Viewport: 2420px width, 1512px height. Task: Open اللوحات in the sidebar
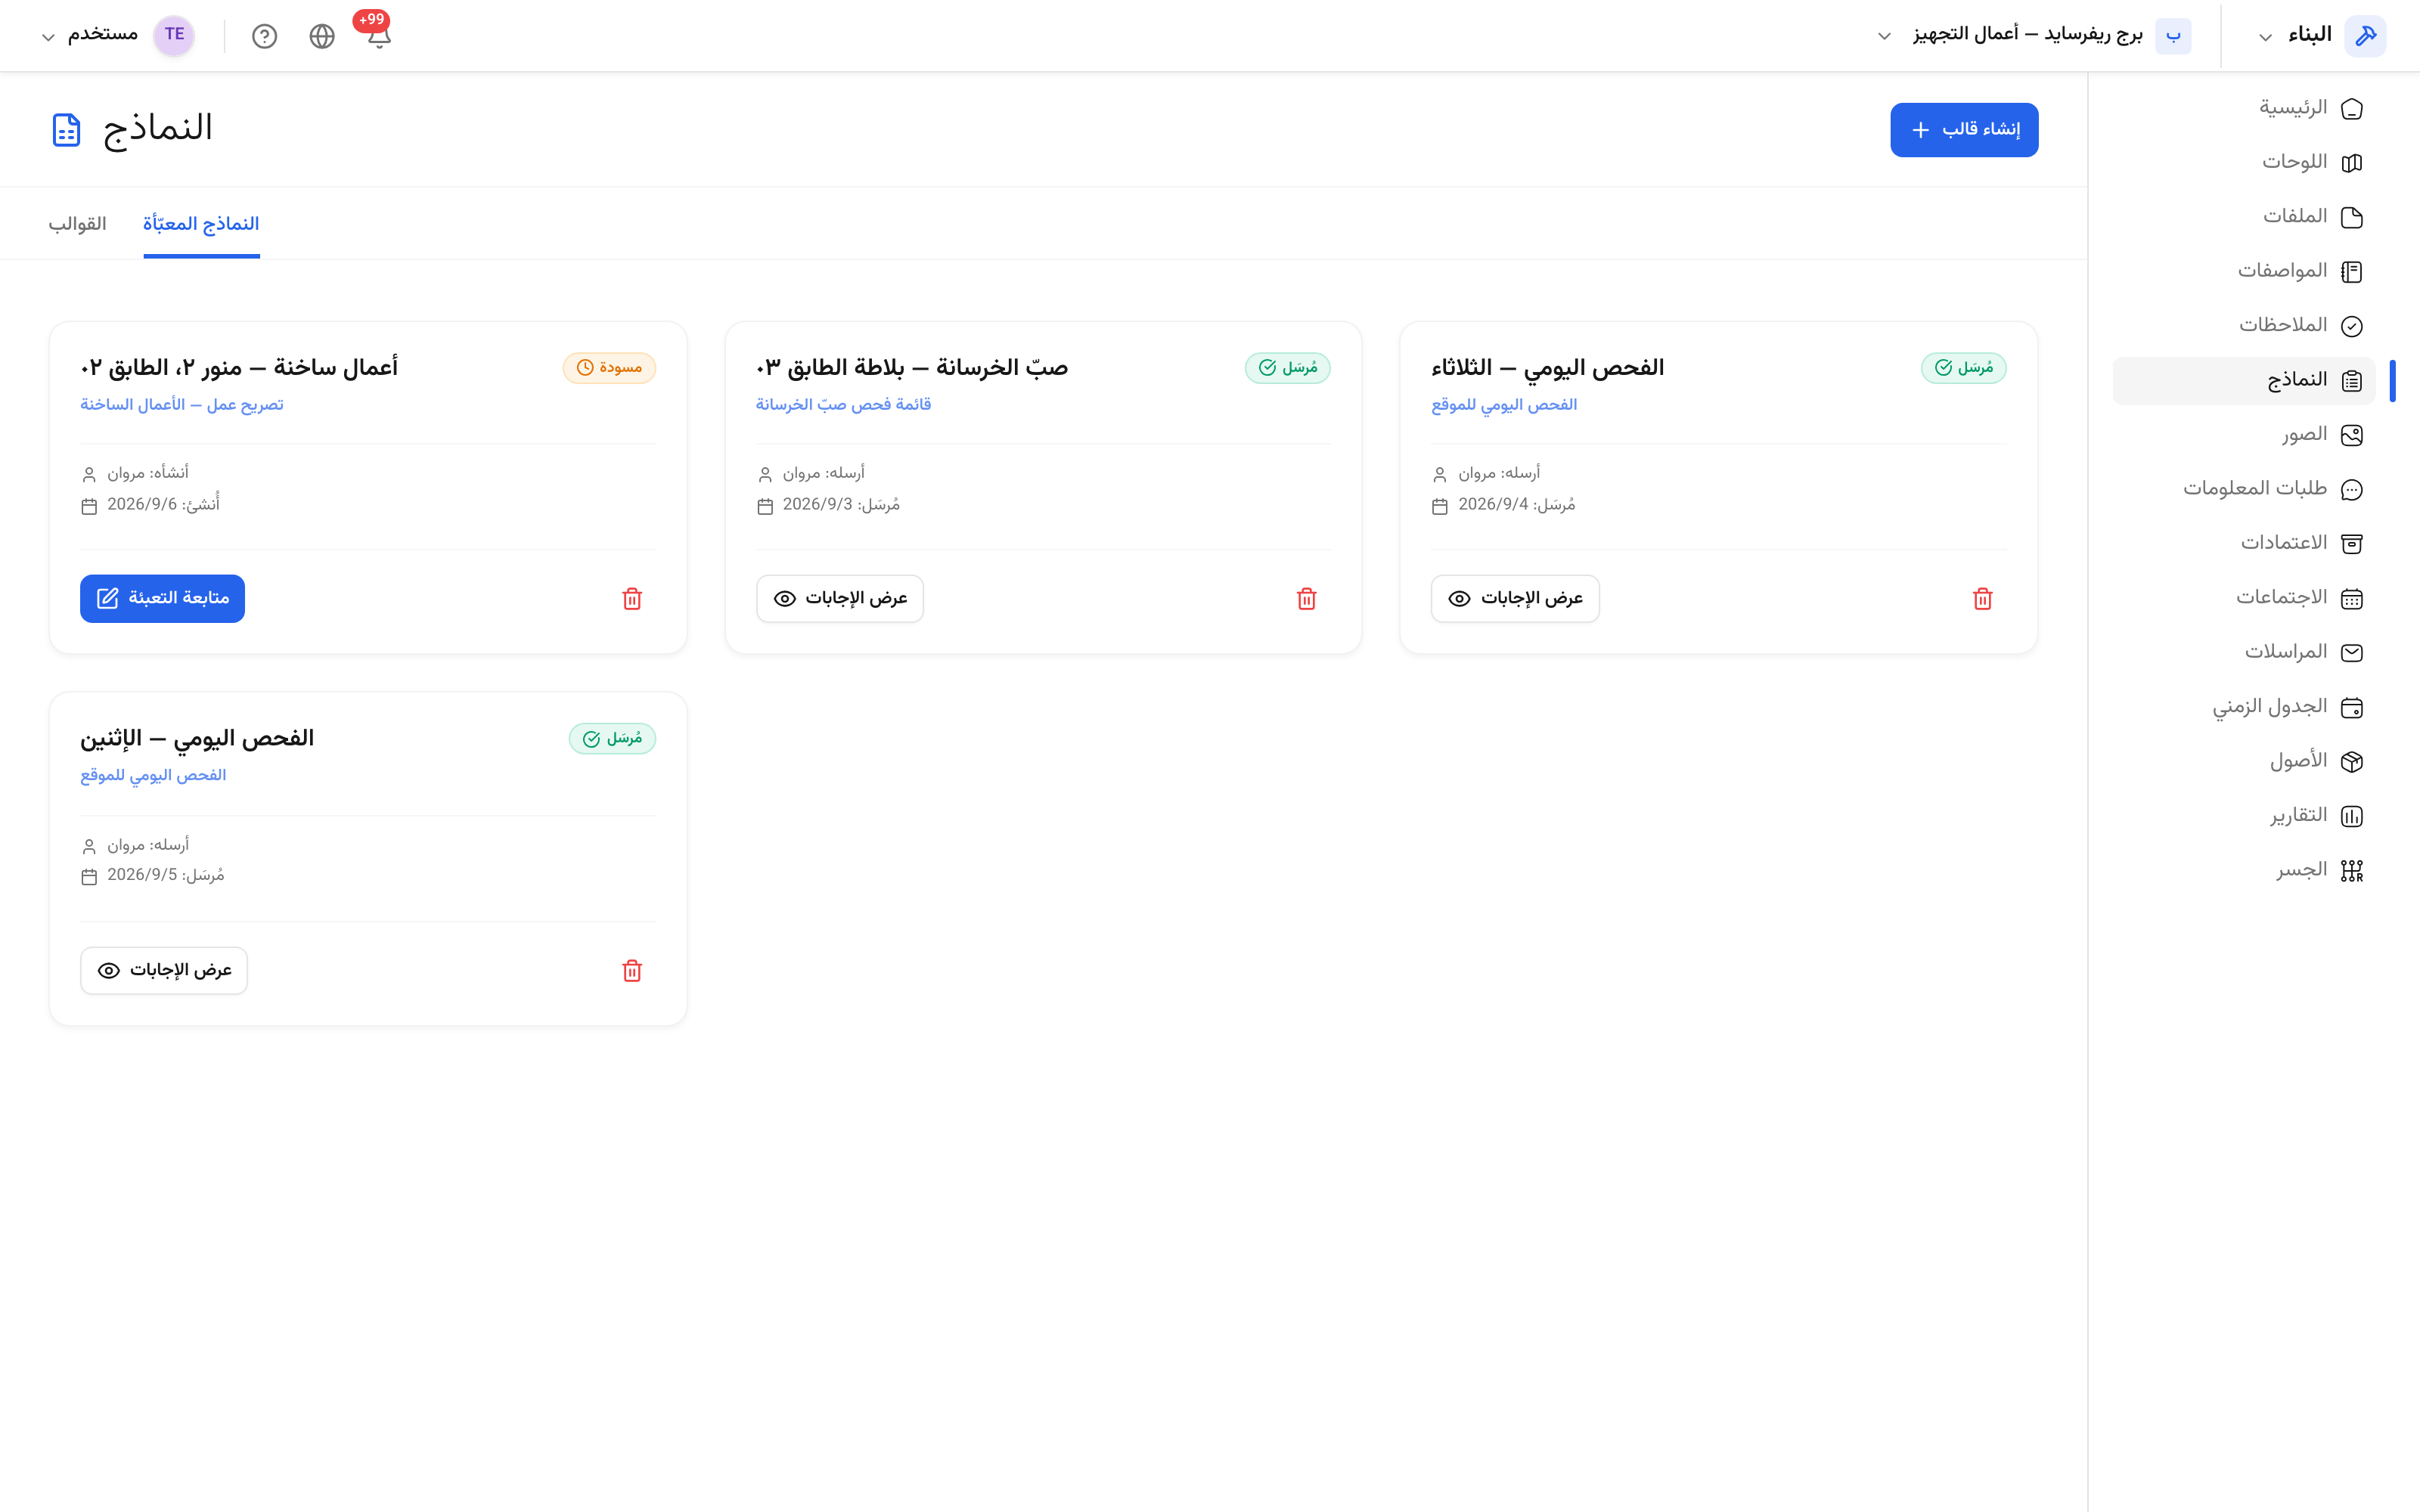click(2244, 162)
